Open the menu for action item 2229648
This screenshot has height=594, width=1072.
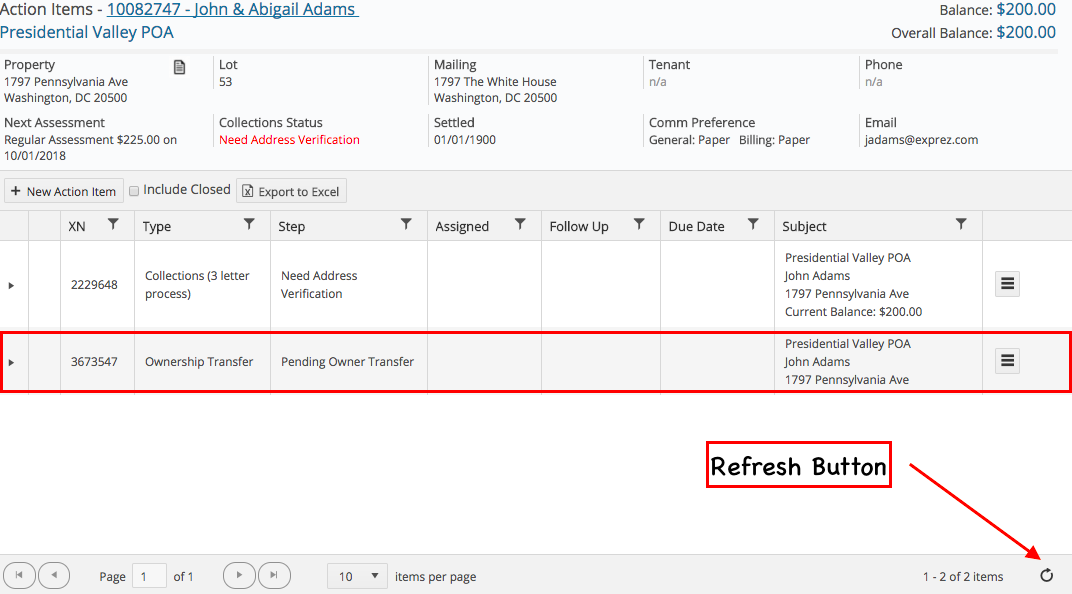[1007, 283]
